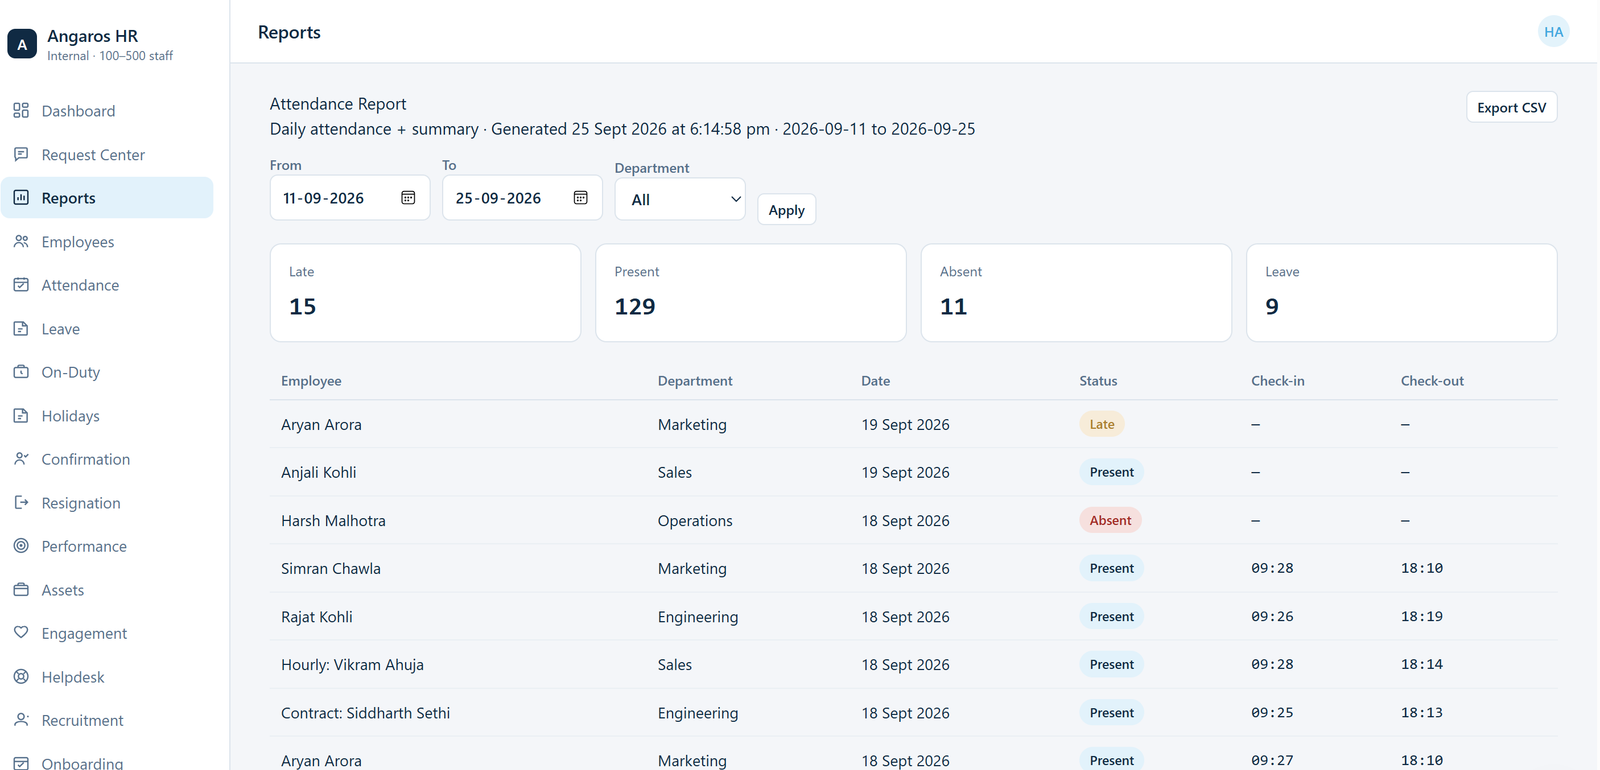Select the Employees menu item
The width and height of the screenshot is (1600, 770).
point(107,241)
